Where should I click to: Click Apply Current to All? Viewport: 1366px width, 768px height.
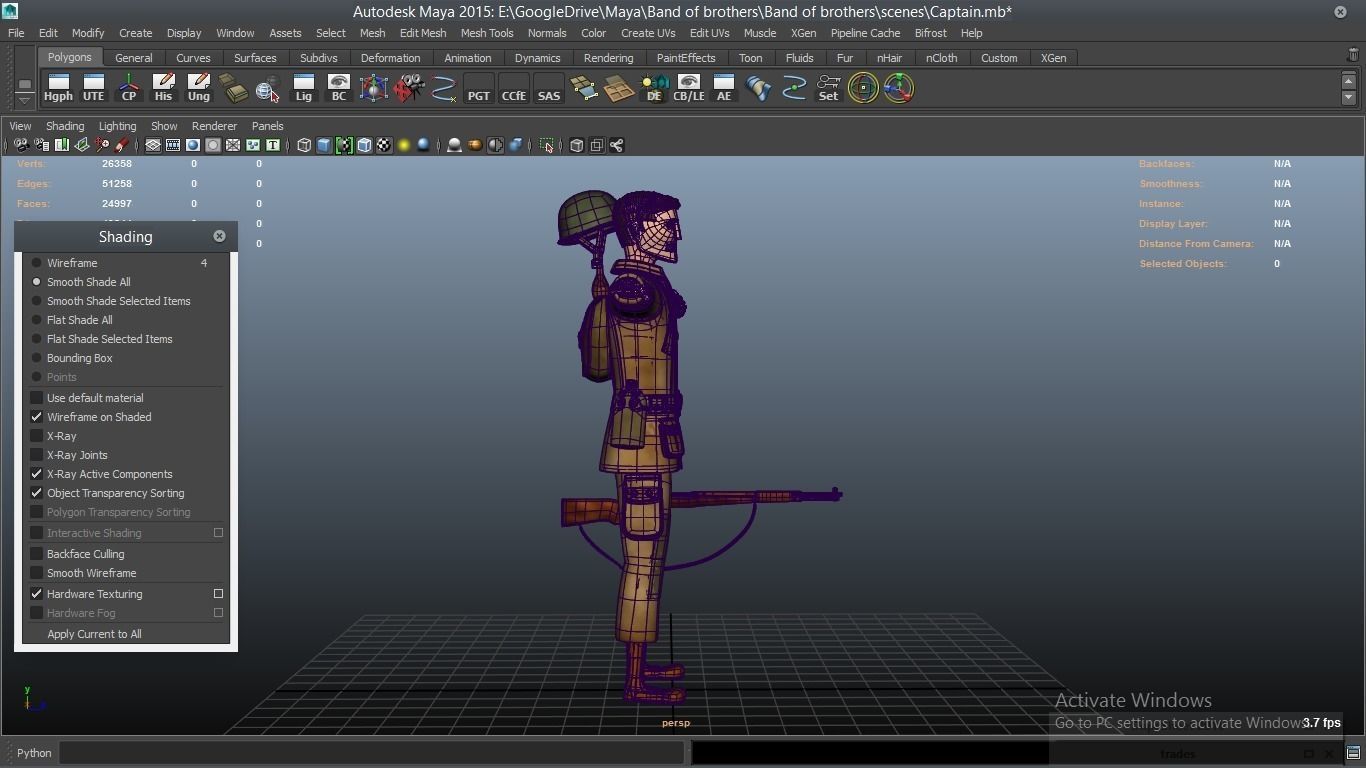pos(94,634)
